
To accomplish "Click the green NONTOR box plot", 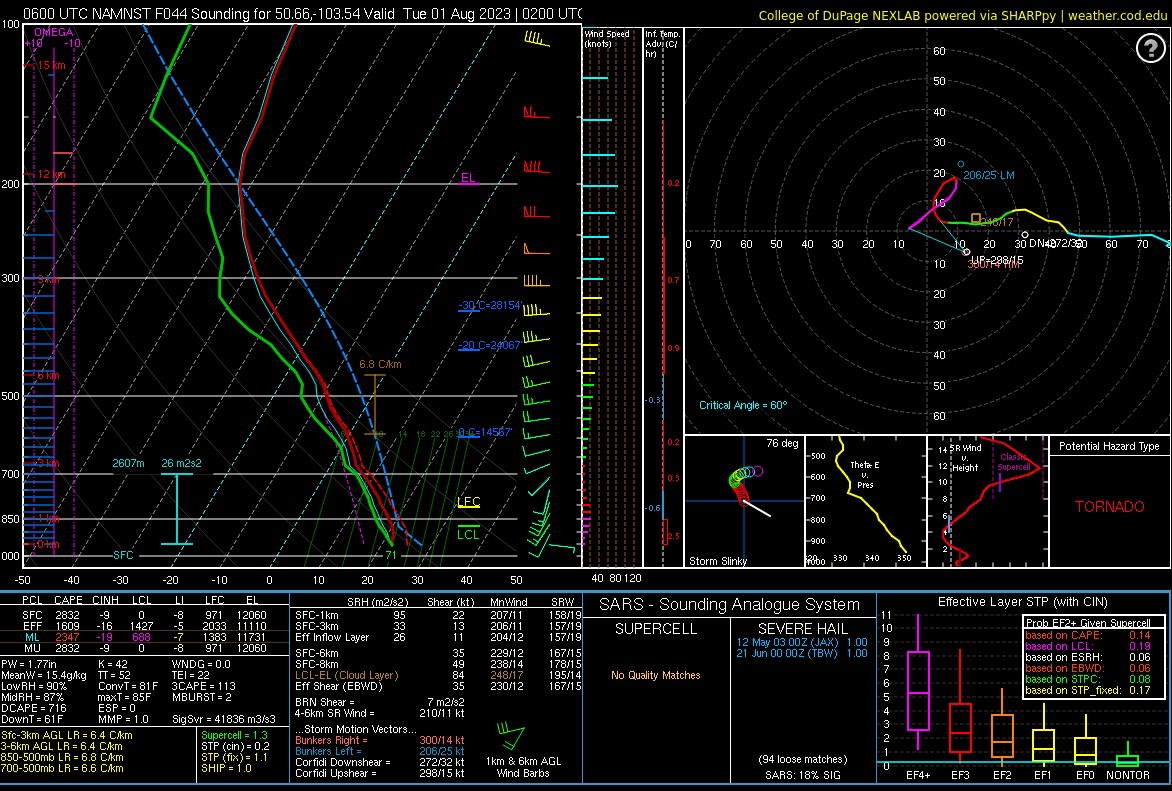I will pyautogui.click(x=1127, y=755).
